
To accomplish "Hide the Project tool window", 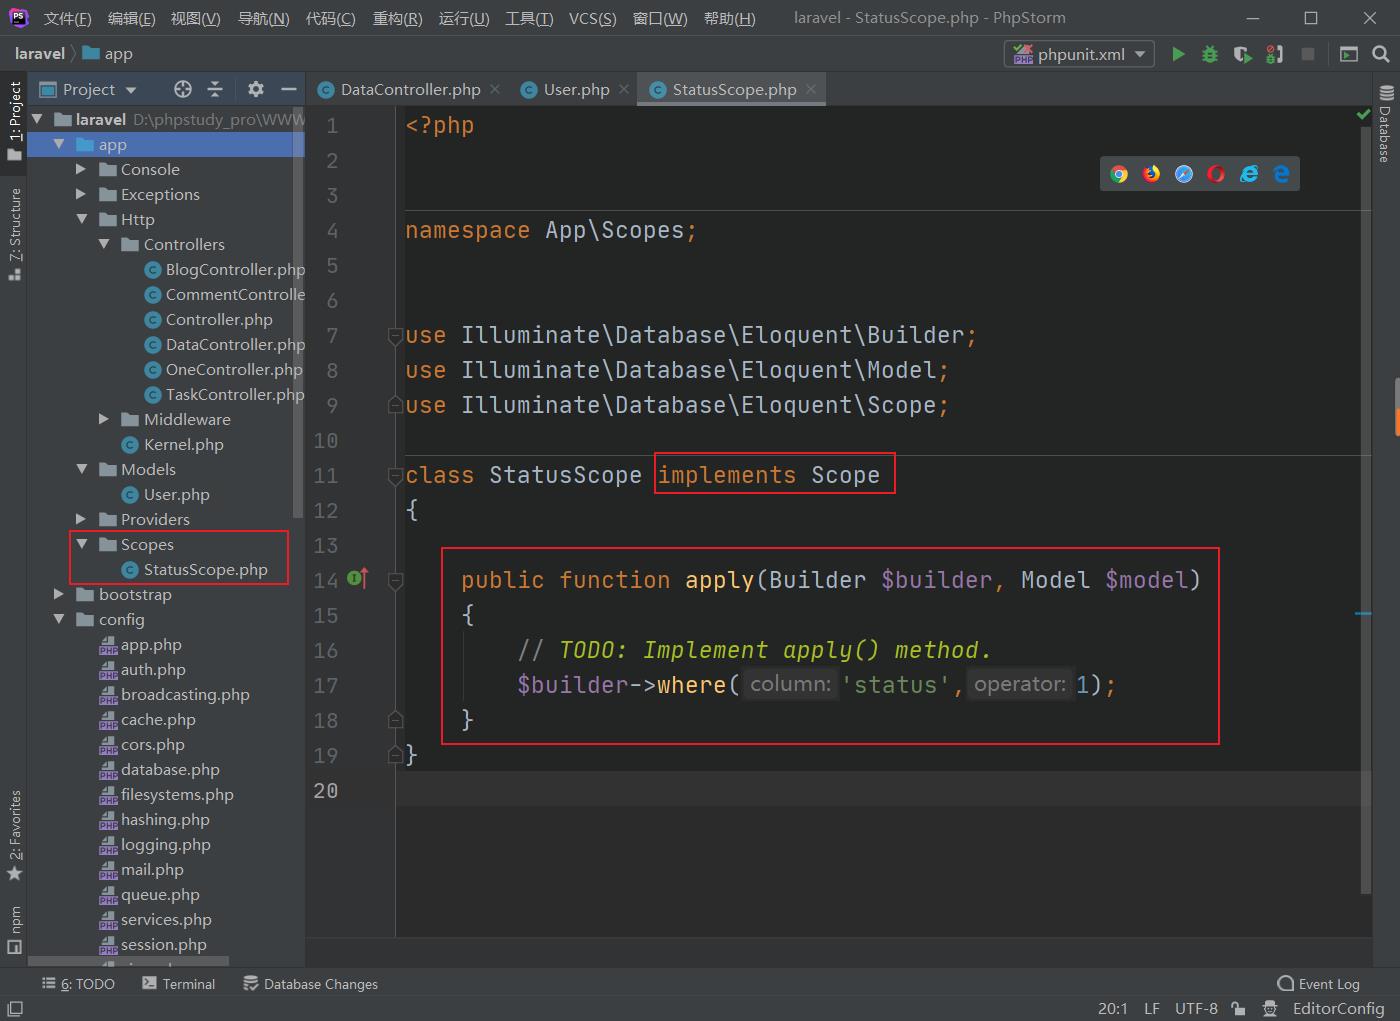I will [x=289, y=89].
